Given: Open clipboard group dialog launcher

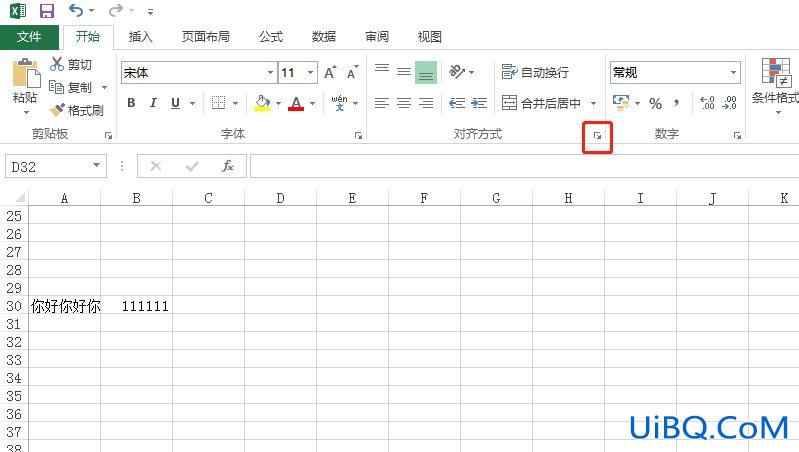Looking at the screenshot, I should click(108, 136).
